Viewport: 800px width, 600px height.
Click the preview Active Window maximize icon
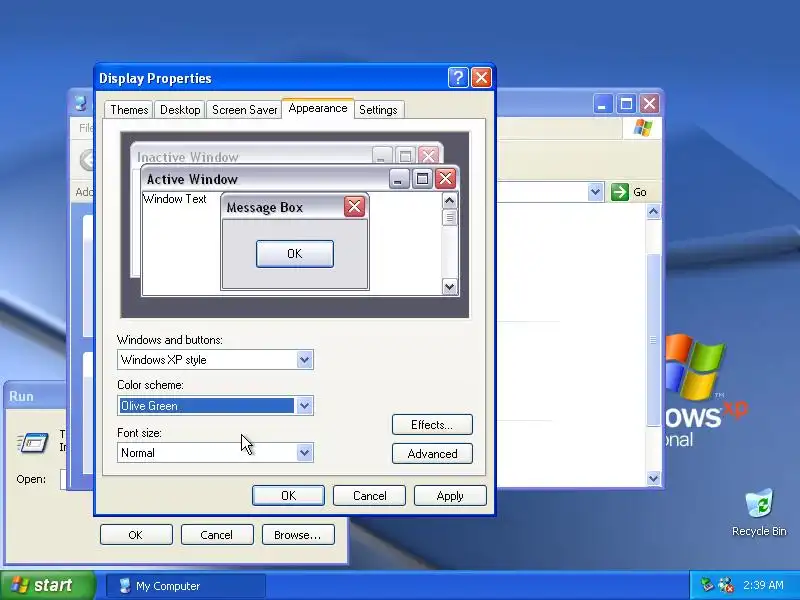coord(422,179)
